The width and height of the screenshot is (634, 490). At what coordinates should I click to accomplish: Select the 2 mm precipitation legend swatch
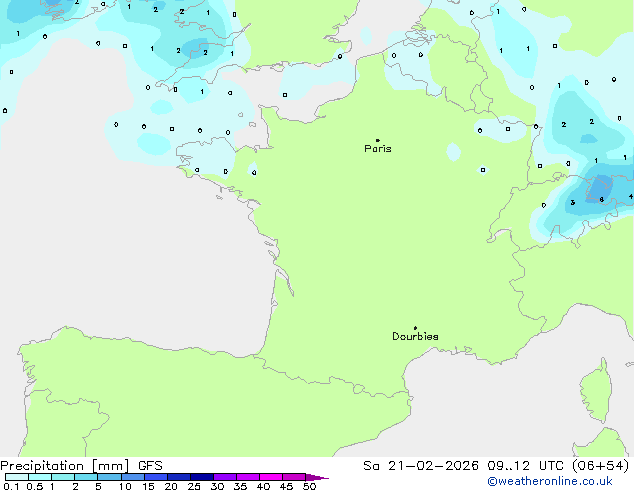pos(86,477)
